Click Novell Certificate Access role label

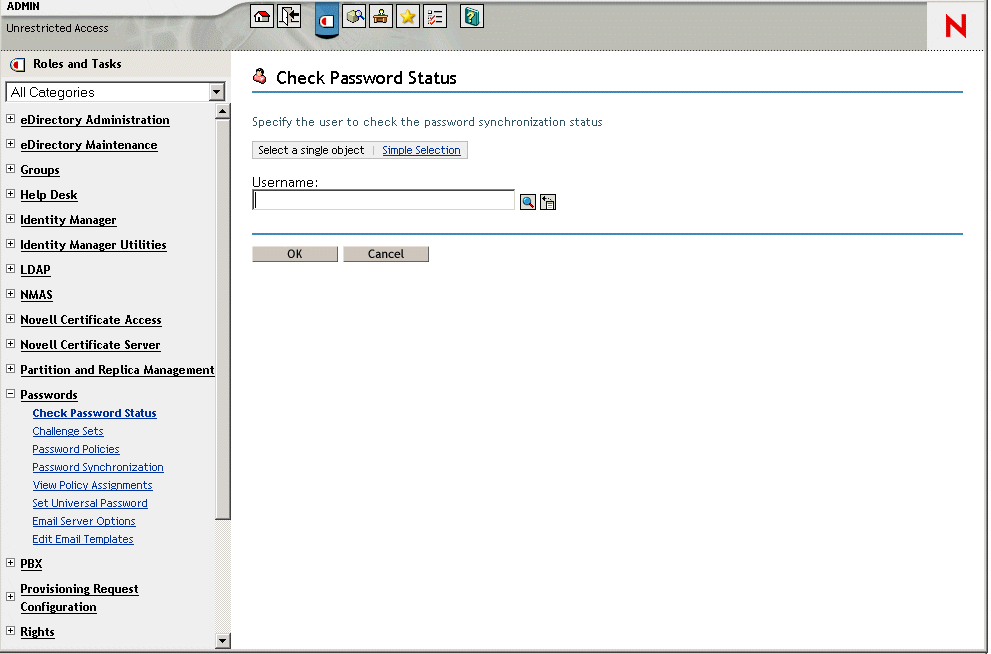tap(91, 320)
